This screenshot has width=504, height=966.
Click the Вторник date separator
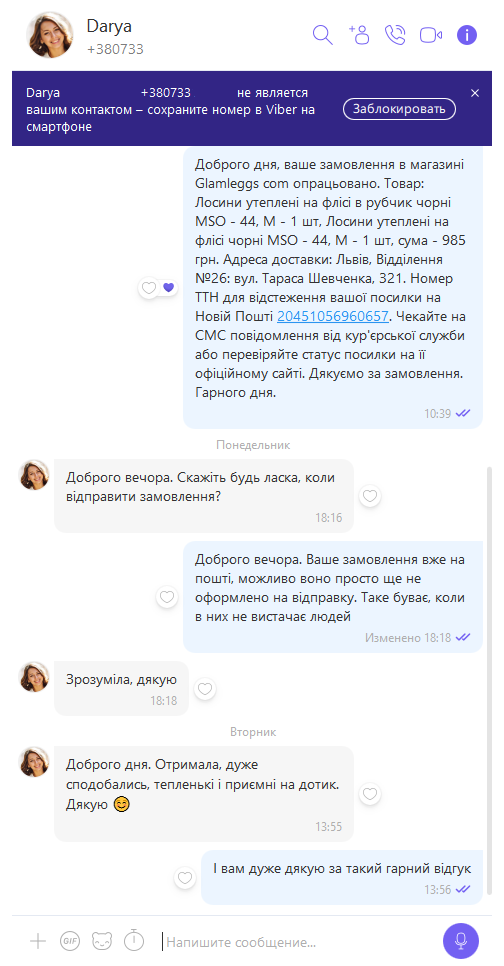click(x=253, y=732)
